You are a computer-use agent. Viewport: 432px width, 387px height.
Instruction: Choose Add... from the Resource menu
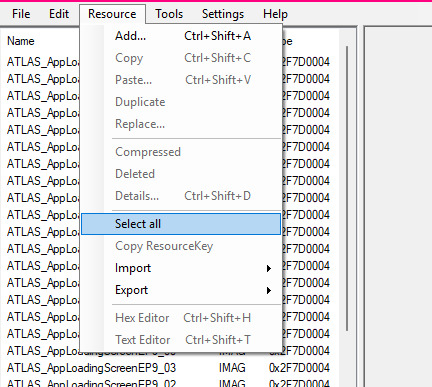[x=181, y=36]
